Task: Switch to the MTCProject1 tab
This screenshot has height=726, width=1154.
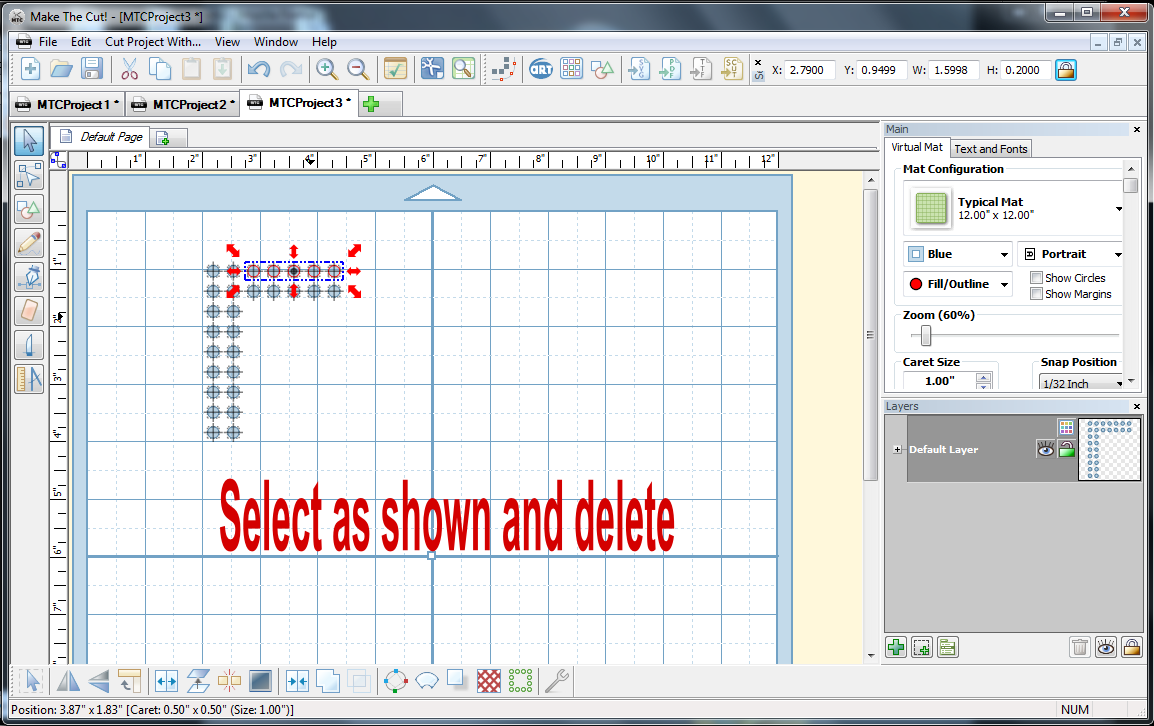Action: pos(68,105)
